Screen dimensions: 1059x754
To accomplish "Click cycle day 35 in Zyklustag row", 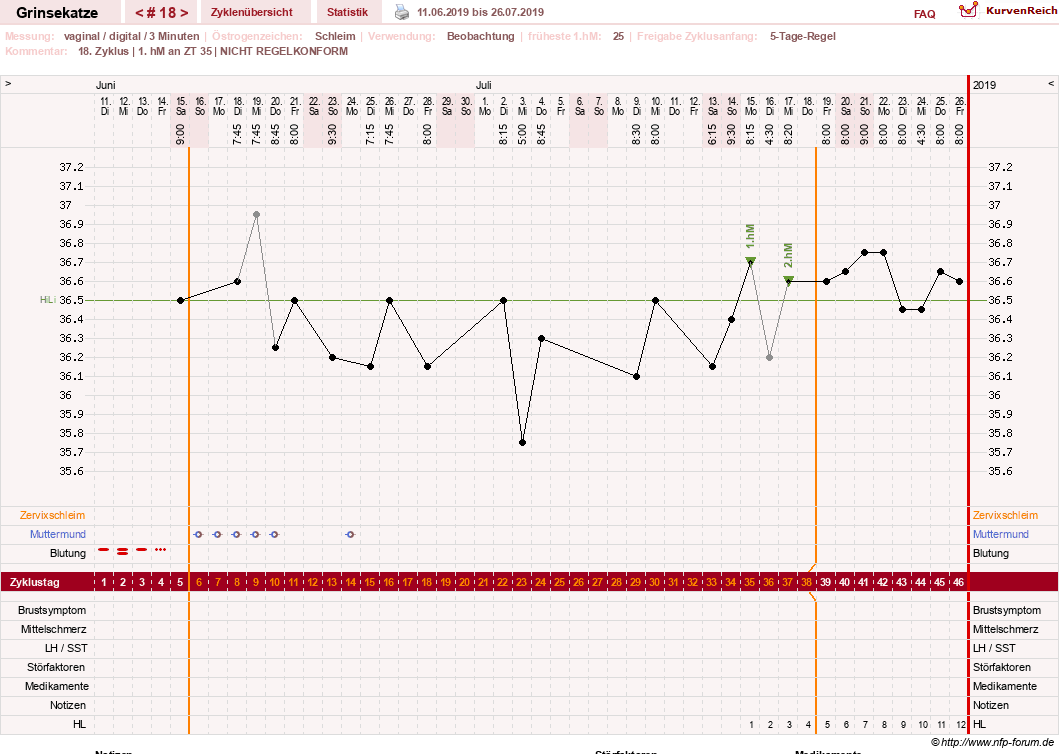I will (750, 582).
